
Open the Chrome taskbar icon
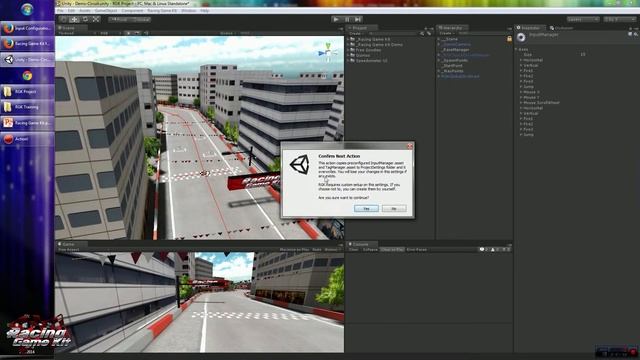pyautogui.click(x=27, y=76)
